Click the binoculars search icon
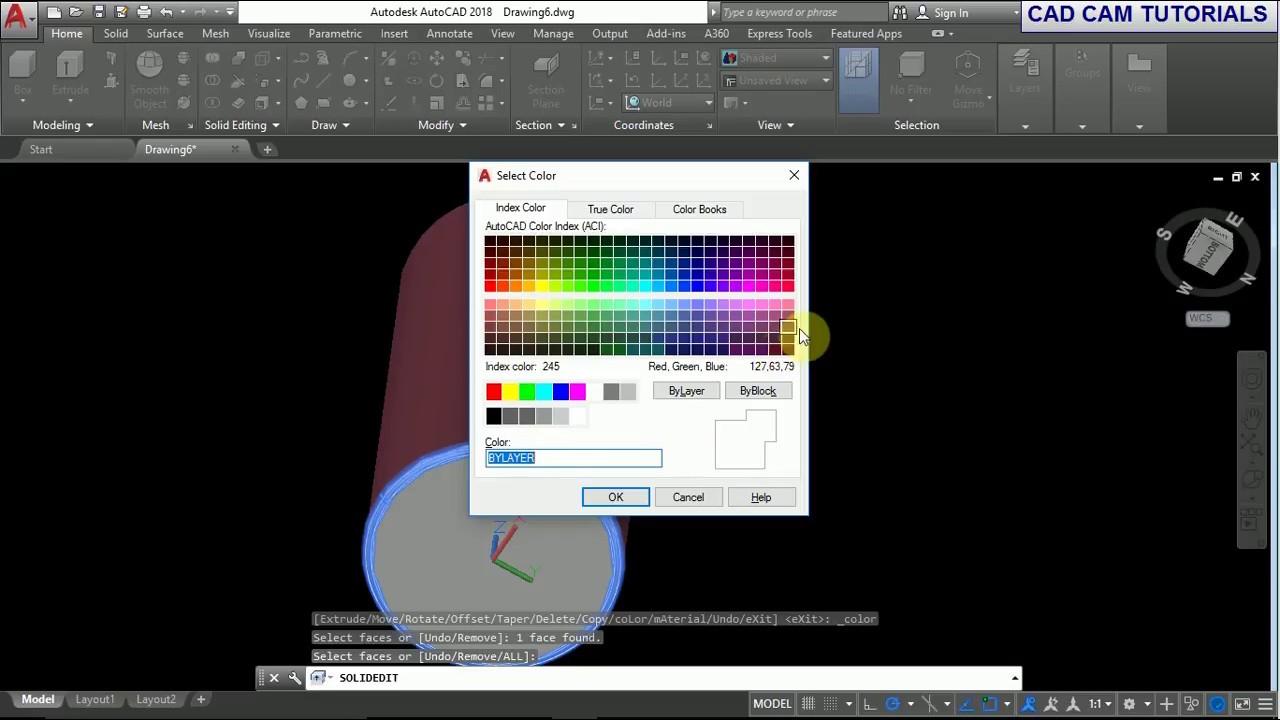1280x720 pixels. (900, 12)
